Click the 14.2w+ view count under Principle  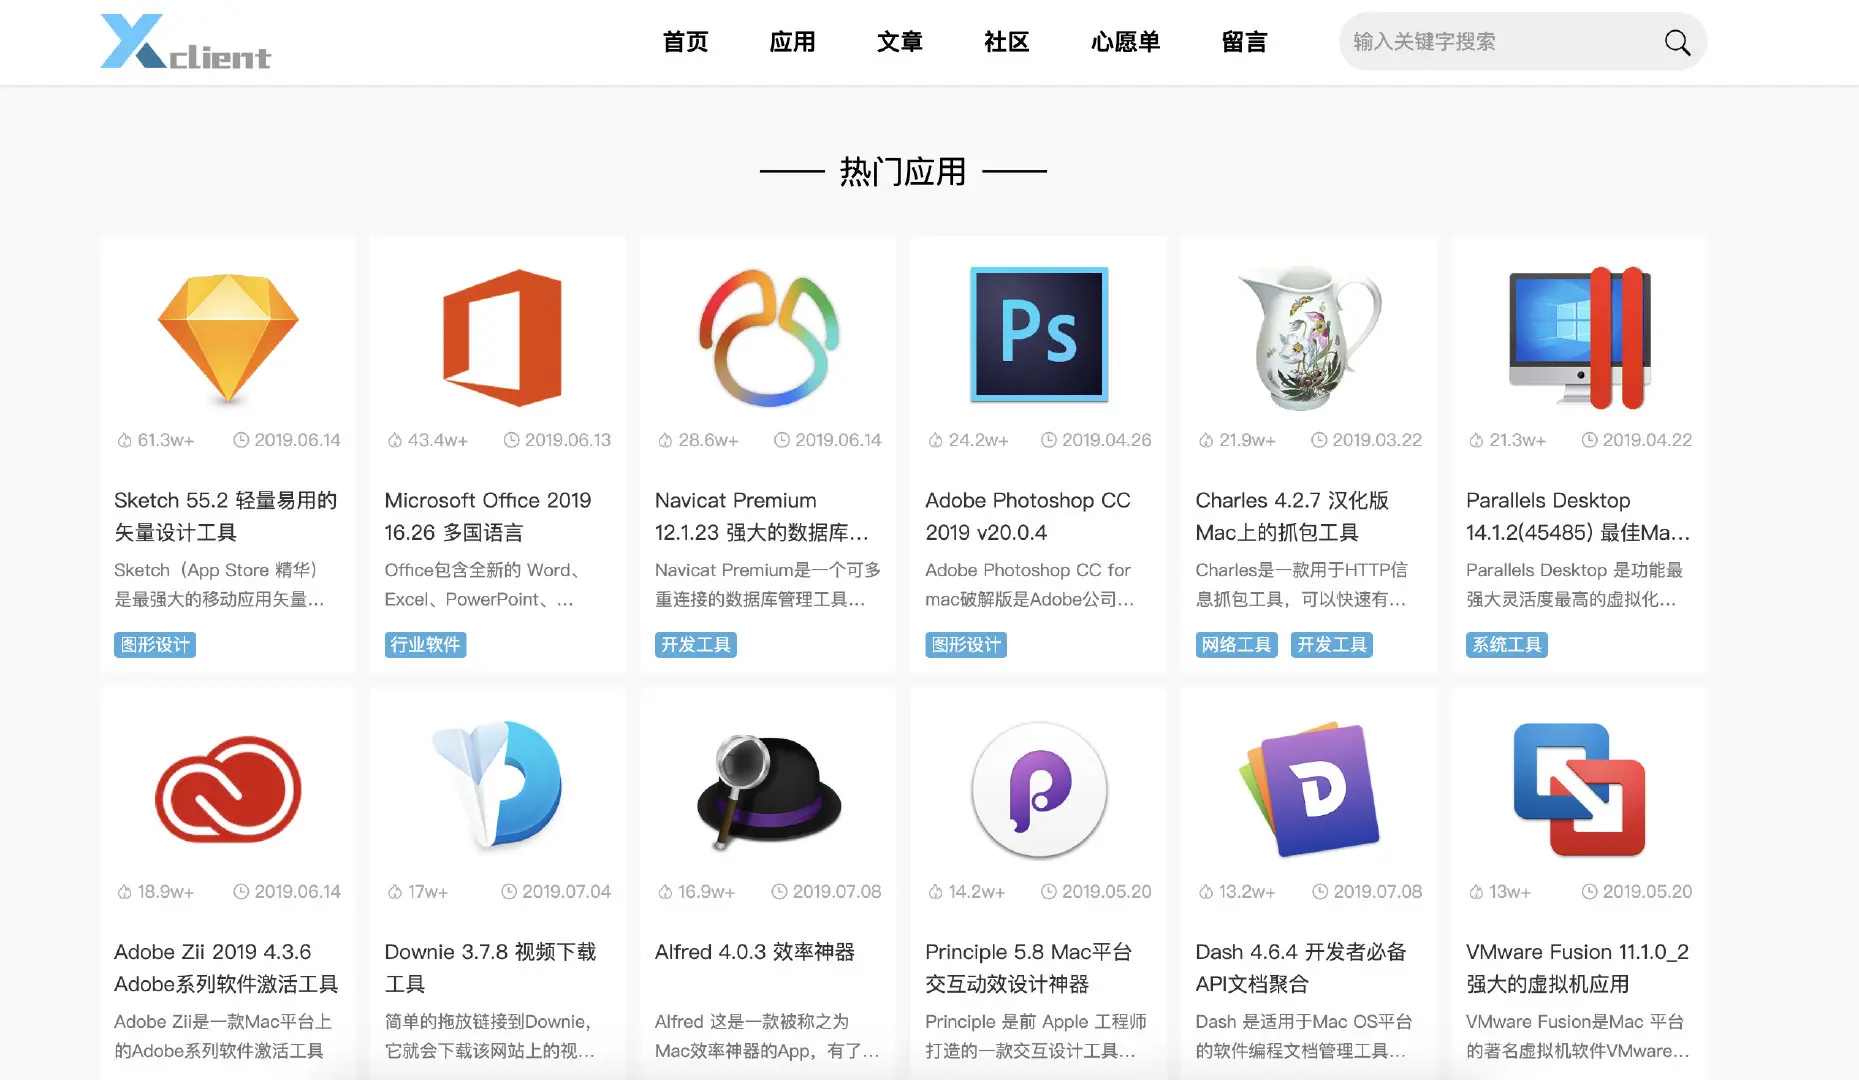977,892
